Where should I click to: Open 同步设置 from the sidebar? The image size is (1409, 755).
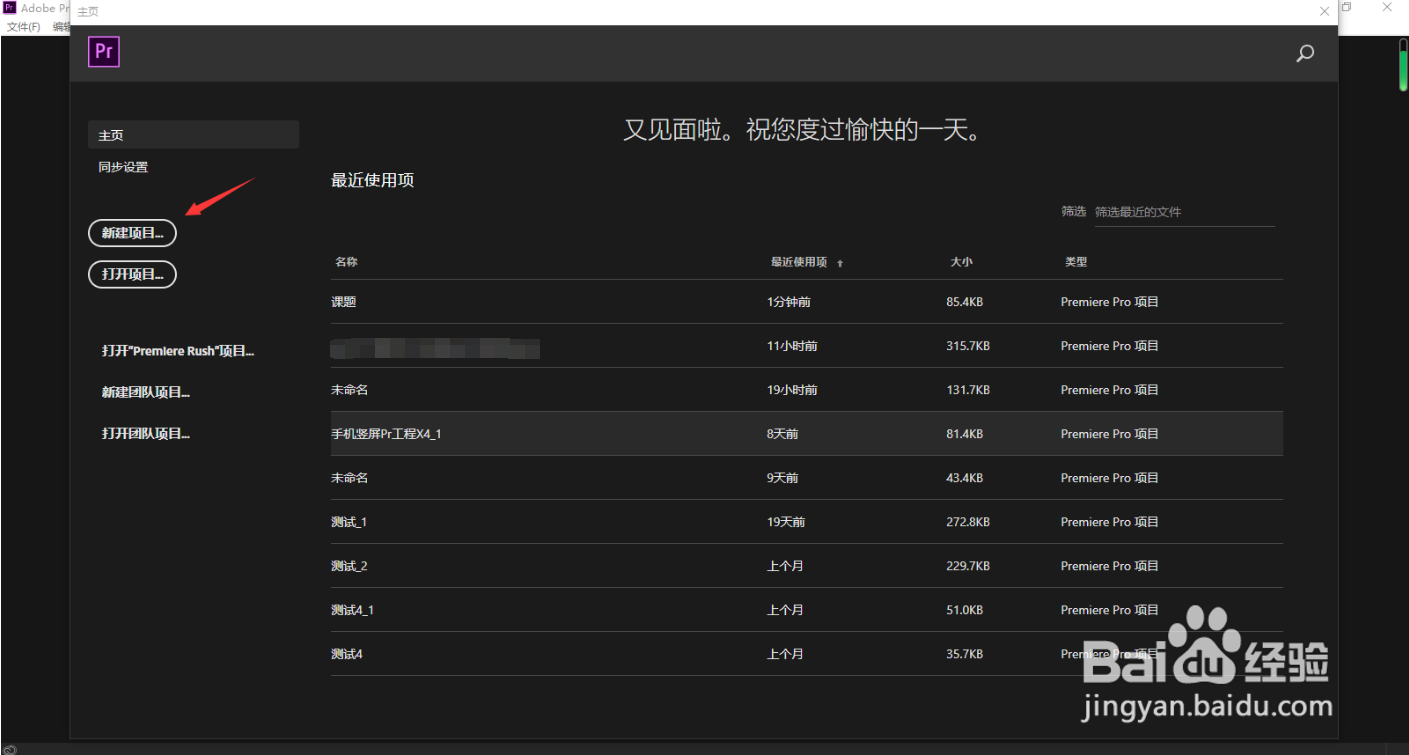click(123, 166)
